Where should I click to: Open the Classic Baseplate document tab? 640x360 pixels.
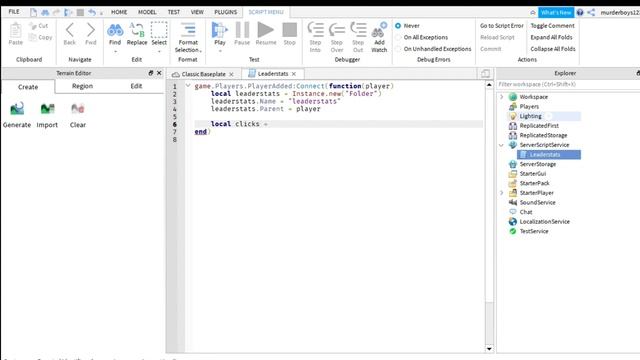(203, 74)
